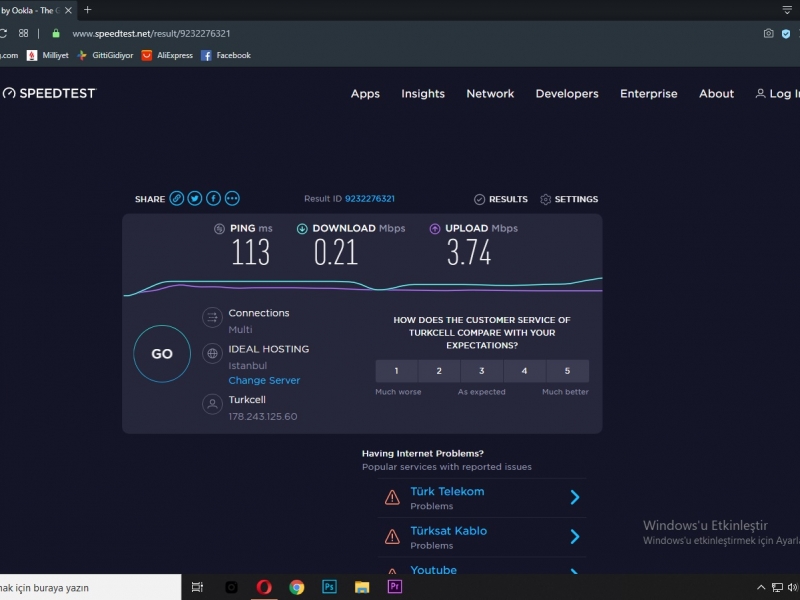Open Milliyet bookmark
The height and width of the screenshot is (600, 800).
[x=48, y=56]
